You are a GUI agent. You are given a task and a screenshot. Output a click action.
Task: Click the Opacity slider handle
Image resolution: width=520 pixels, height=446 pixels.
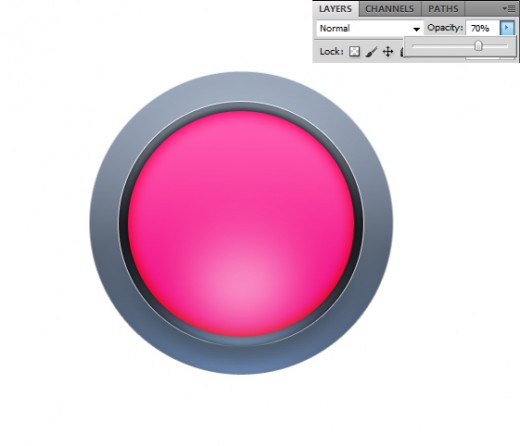click(478, 45)
